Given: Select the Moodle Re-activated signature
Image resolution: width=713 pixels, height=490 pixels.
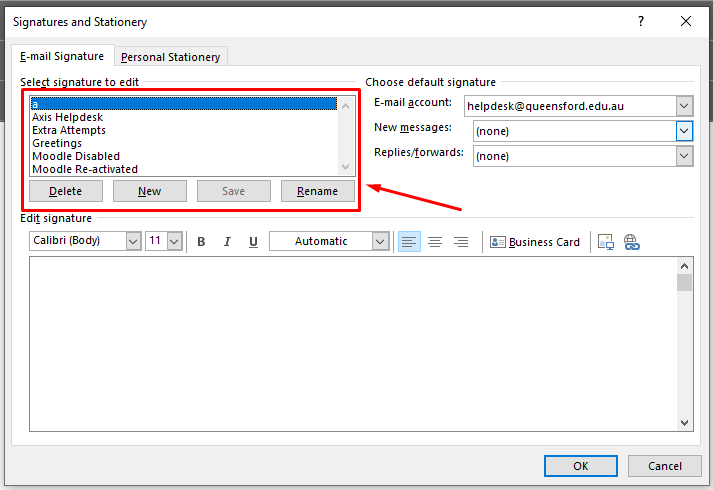Looking at the screenshot, I should pyautogui.click(x=184, y=169).
